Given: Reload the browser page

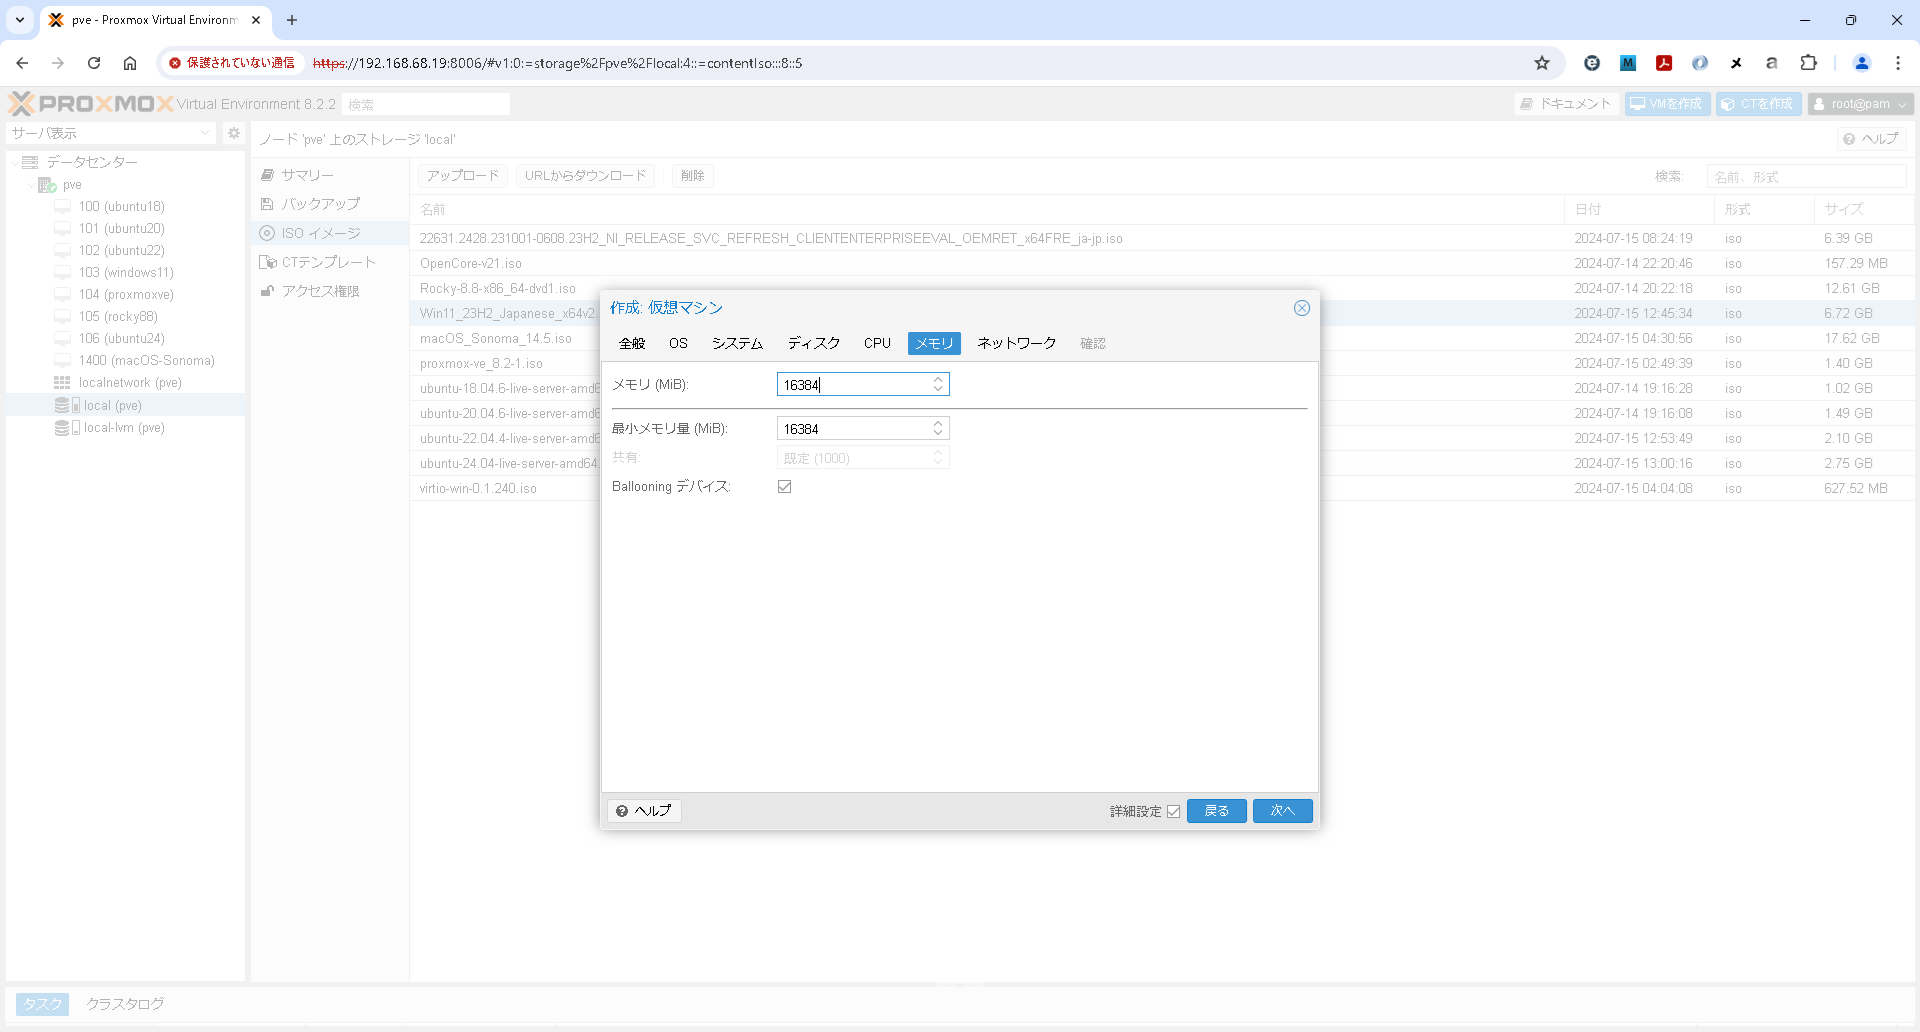Looking at the screenshot, I should [94, 63].
